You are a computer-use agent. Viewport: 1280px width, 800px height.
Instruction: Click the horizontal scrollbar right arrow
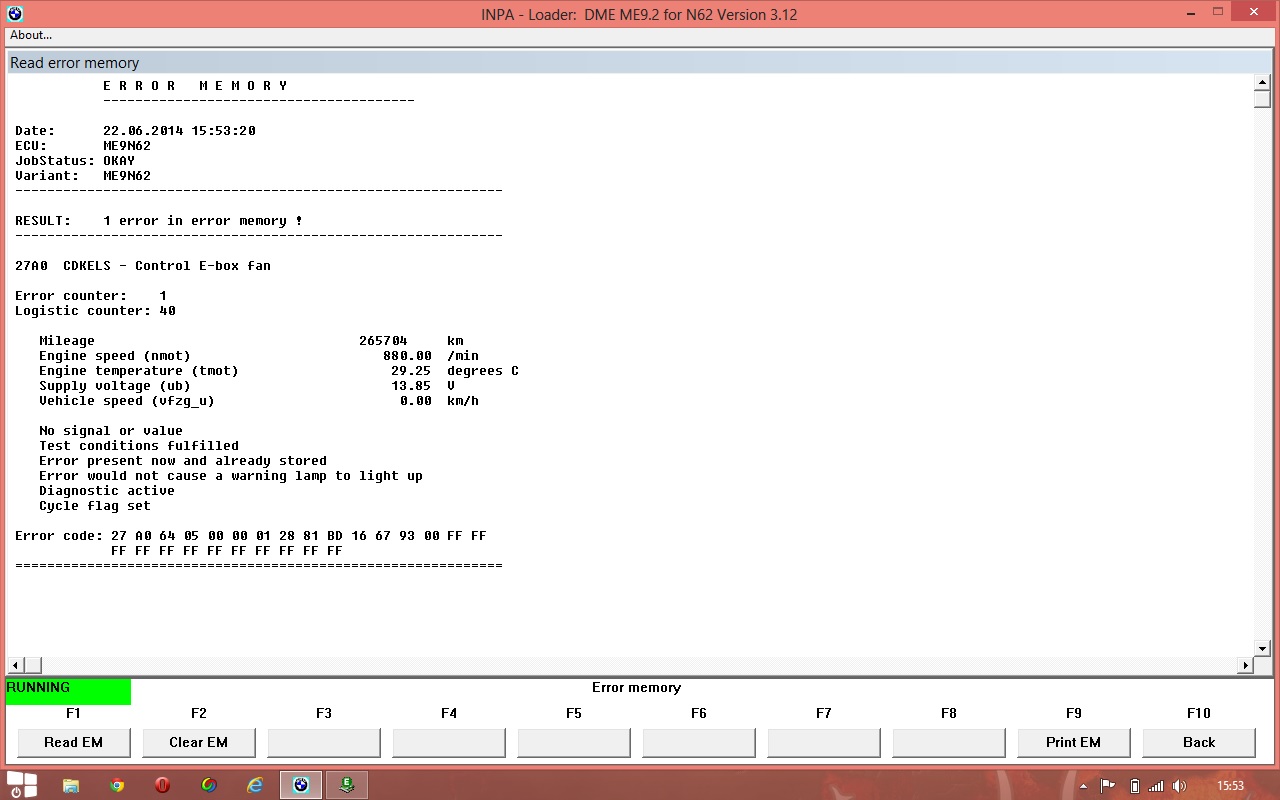1246,665
